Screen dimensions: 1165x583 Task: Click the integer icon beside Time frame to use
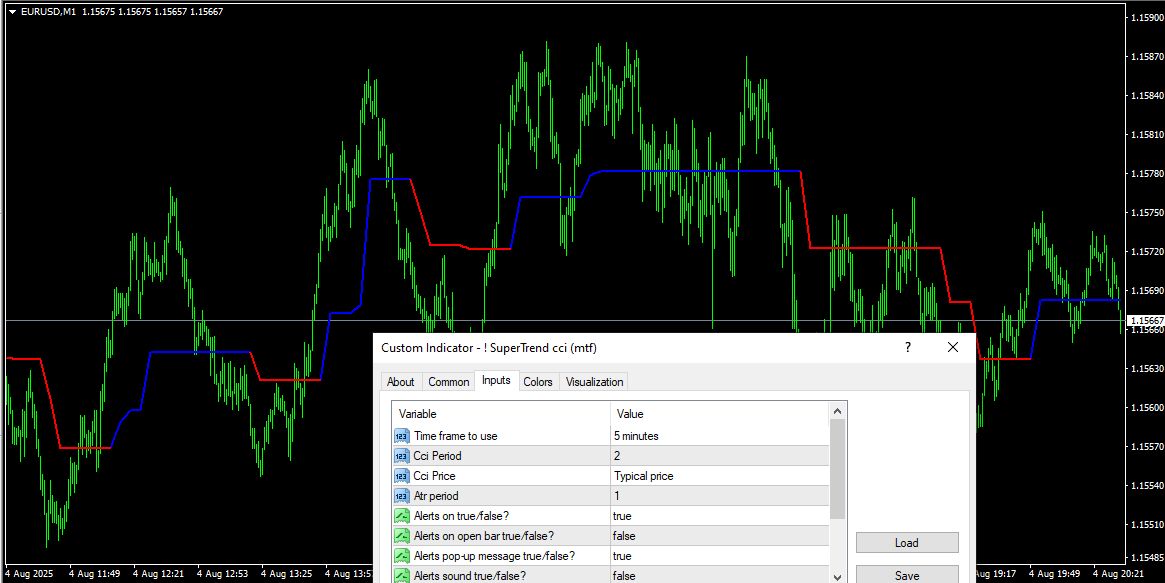[402, 436]
